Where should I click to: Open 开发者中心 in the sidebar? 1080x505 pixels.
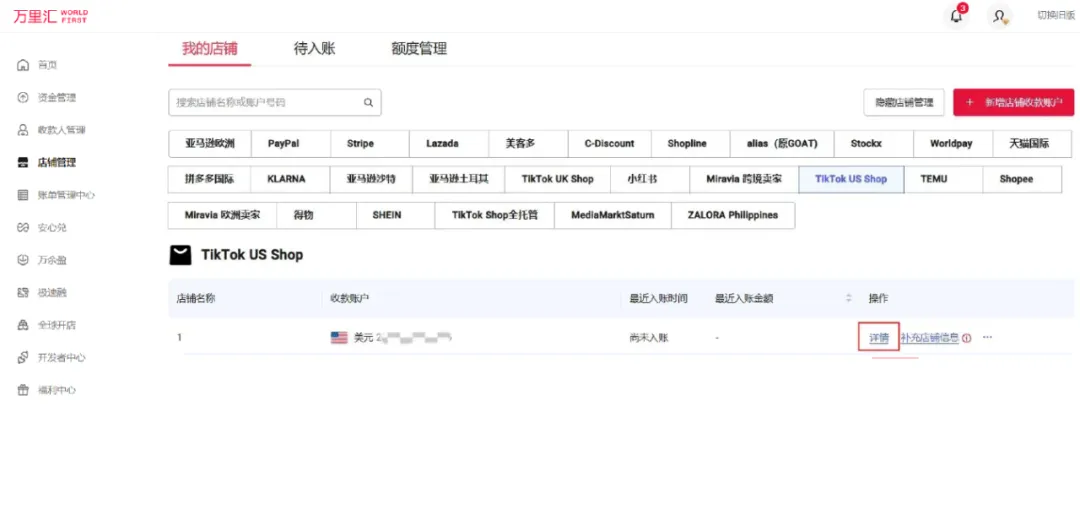[x=61, y=358]
